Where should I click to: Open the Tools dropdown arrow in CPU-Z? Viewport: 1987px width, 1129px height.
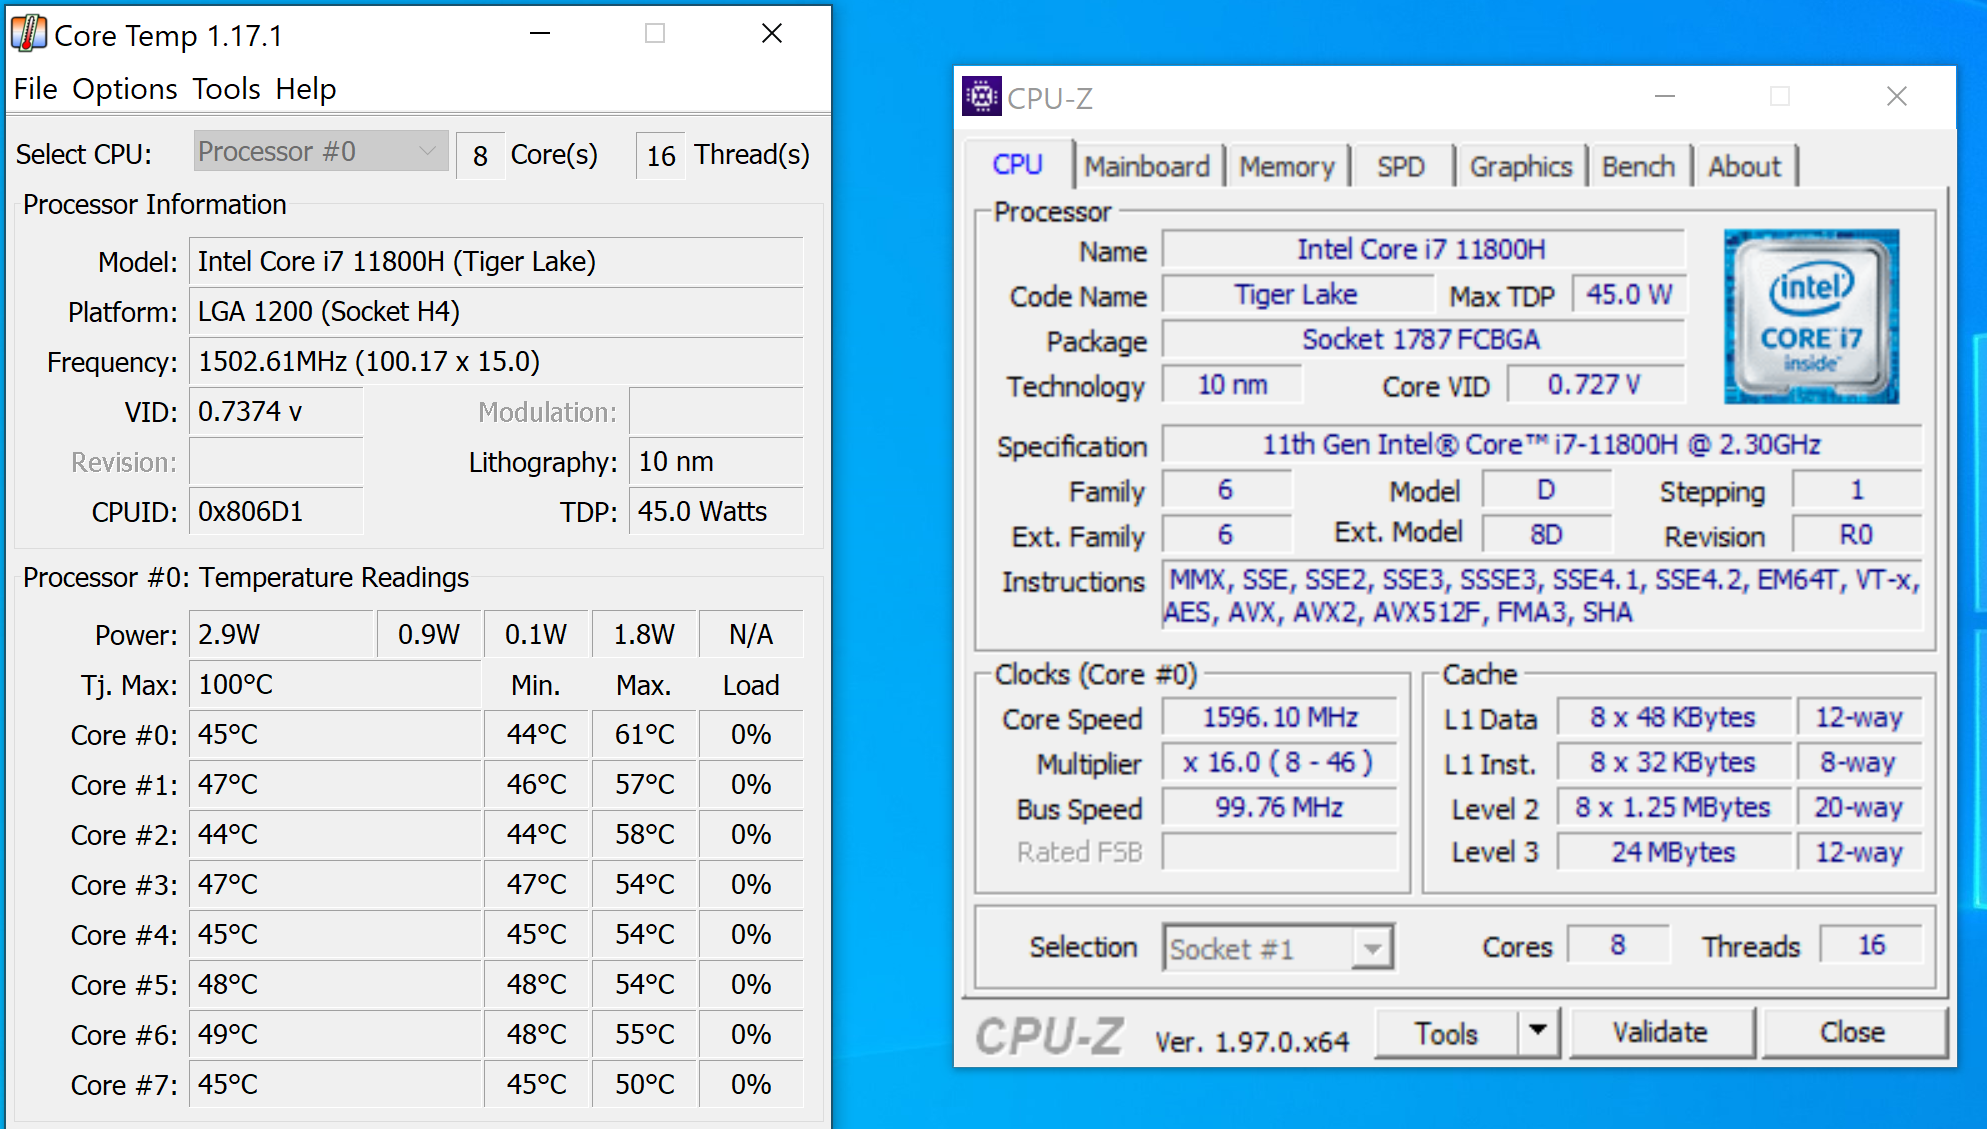pos(1538,1031)
